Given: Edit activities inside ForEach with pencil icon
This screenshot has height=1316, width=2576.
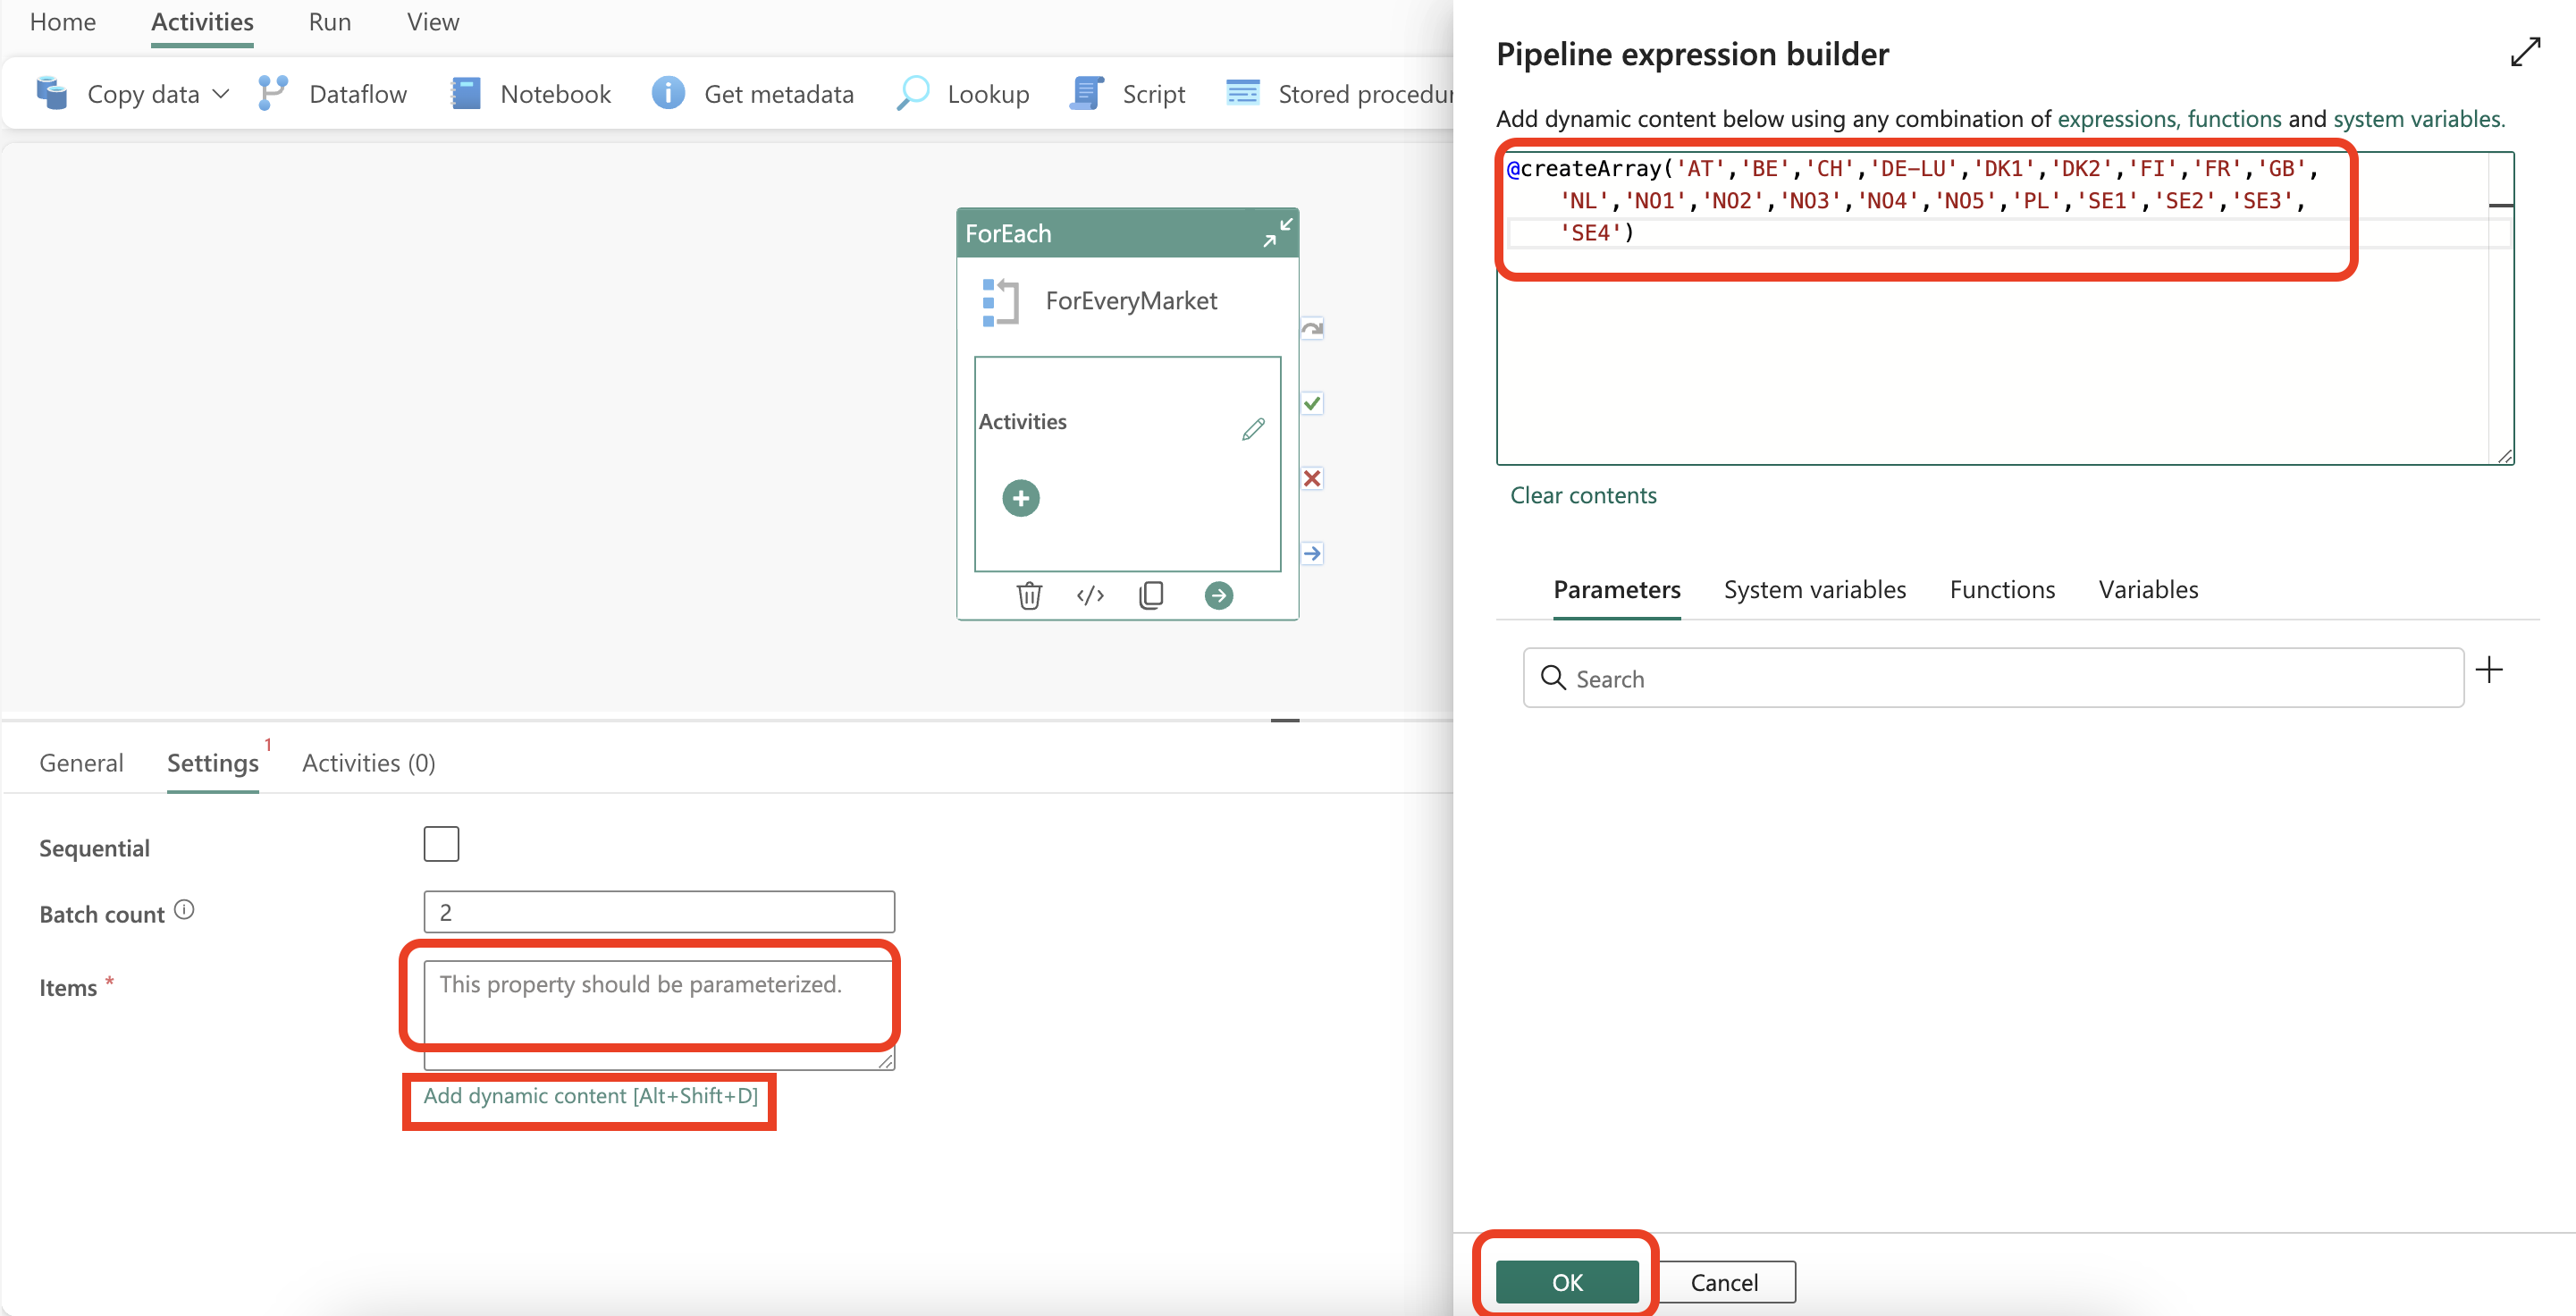Looking at the screenshot, I should [1253, 430].
